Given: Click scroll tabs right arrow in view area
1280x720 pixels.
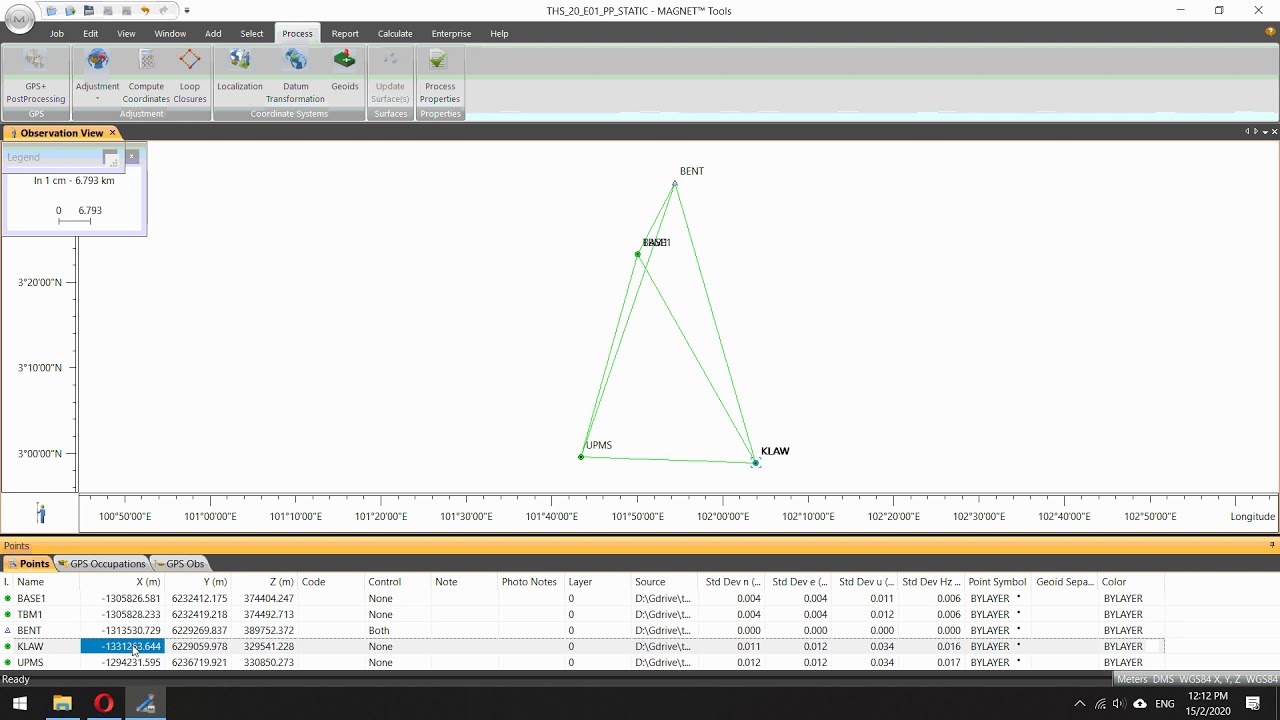Looking at the screenshot, I should (1256, 132).
